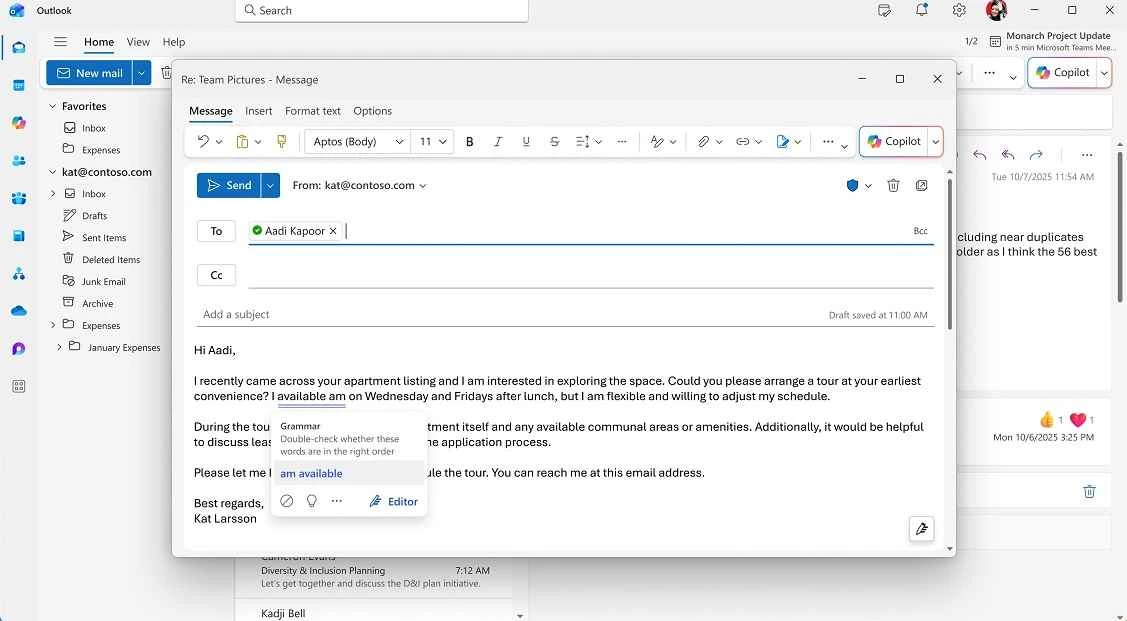Click the message encryption shield icon
This screenshot has height=621, width=1127.
coord(852,185)
